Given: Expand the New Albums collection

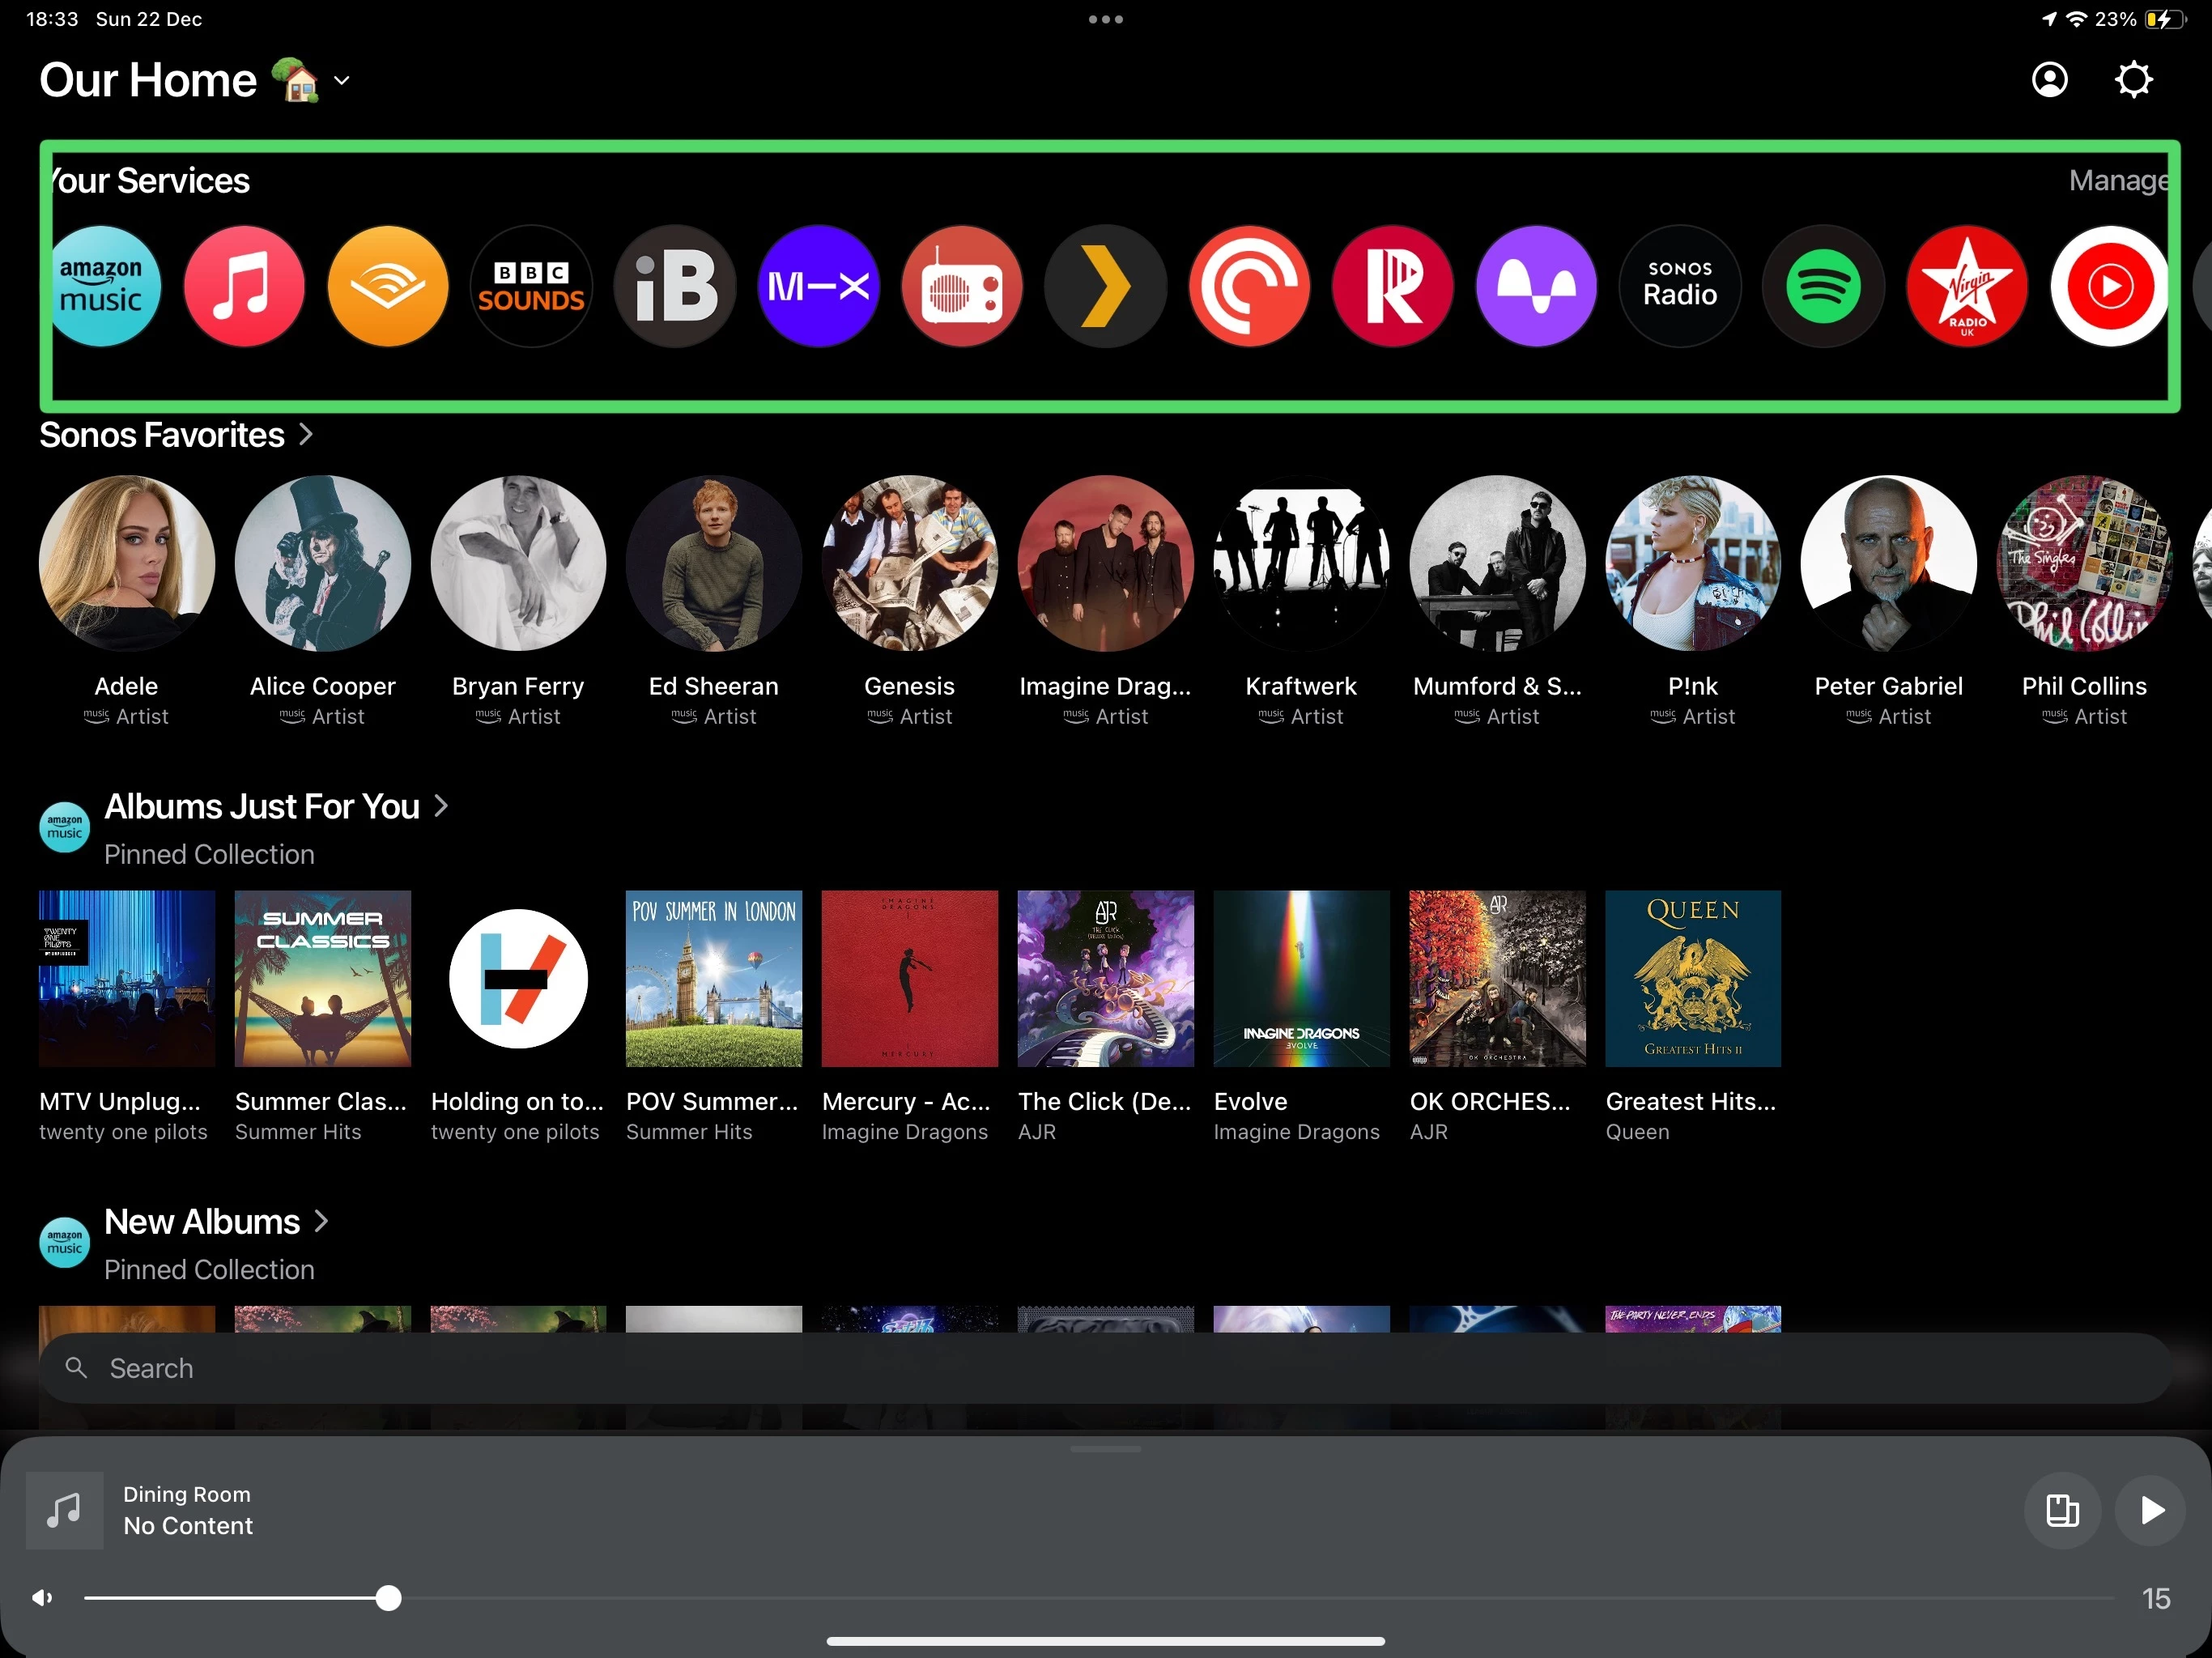Looking at the screenshot, I should coord(321,1222).
